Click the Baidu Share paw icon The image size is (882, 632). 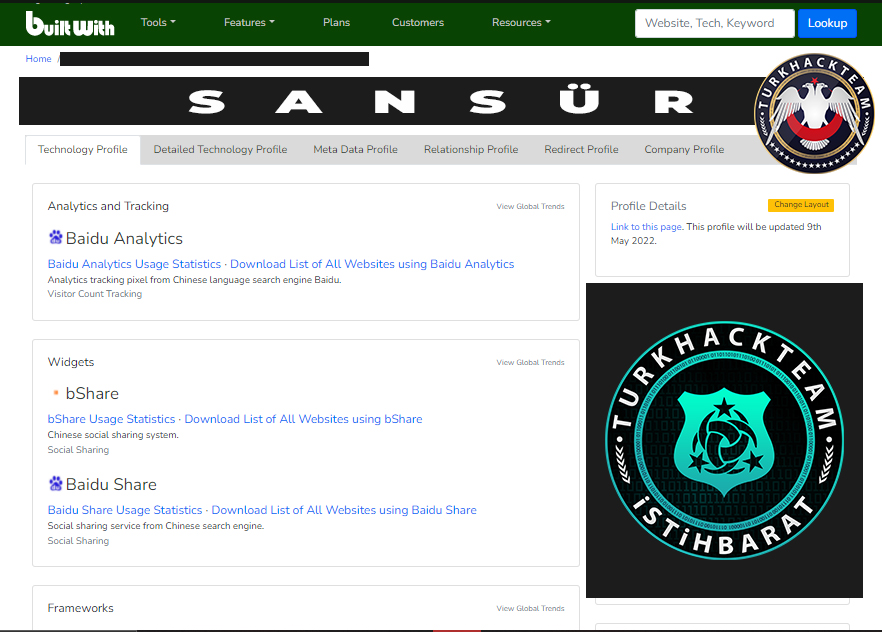[55, 484]
